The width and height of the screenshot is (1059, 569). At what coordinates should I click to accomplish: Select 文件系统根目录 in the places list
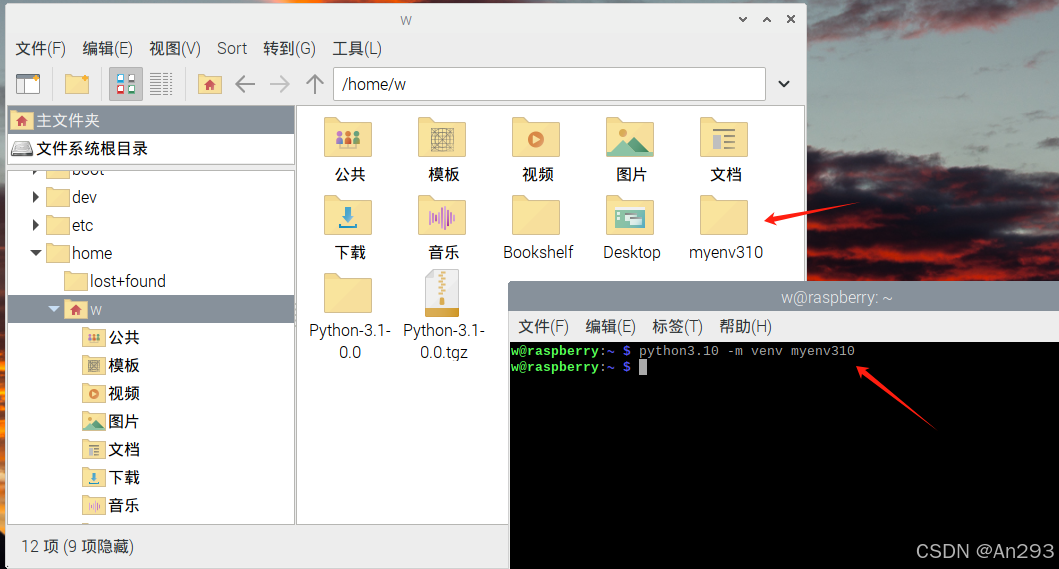point(151,149)
